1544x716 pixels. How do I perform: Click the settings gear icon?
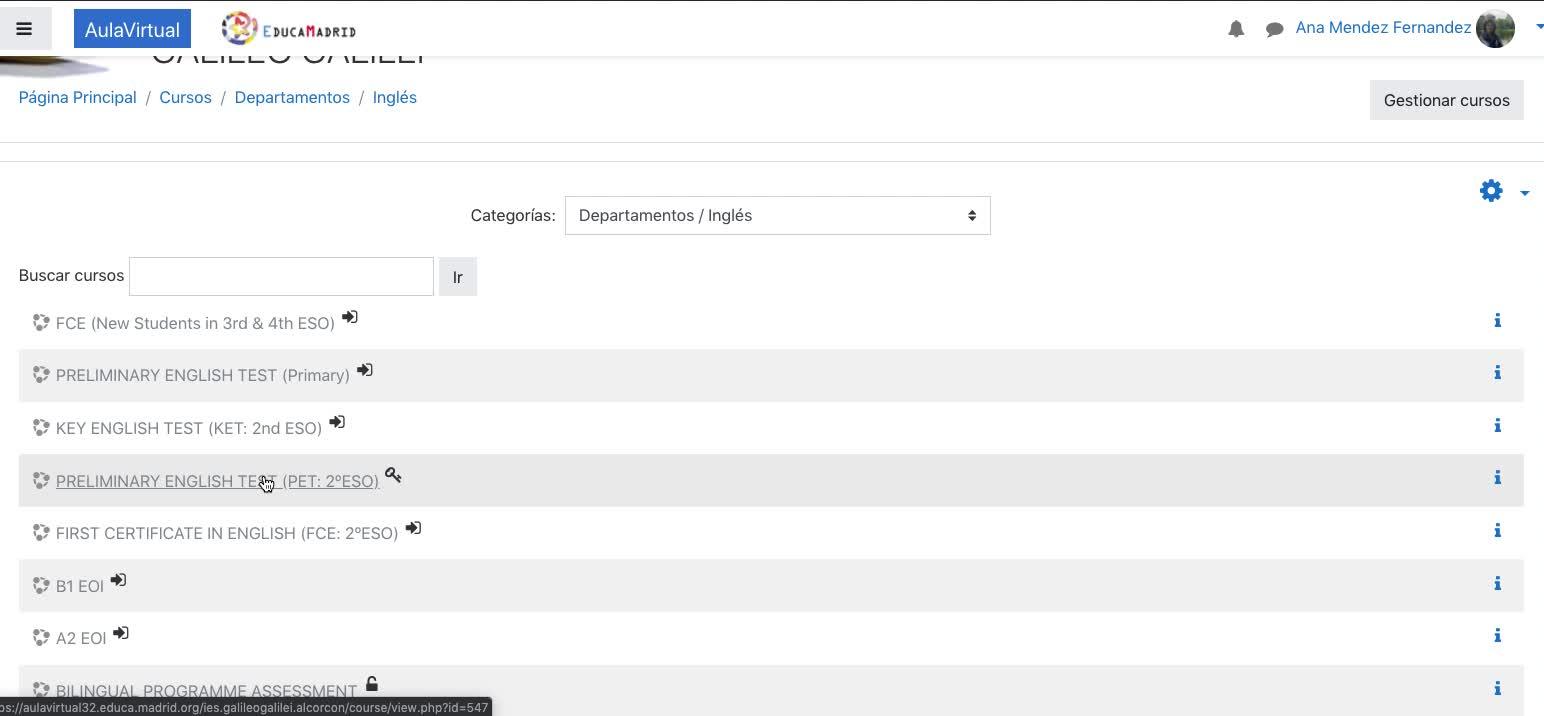pos(1491,191)
